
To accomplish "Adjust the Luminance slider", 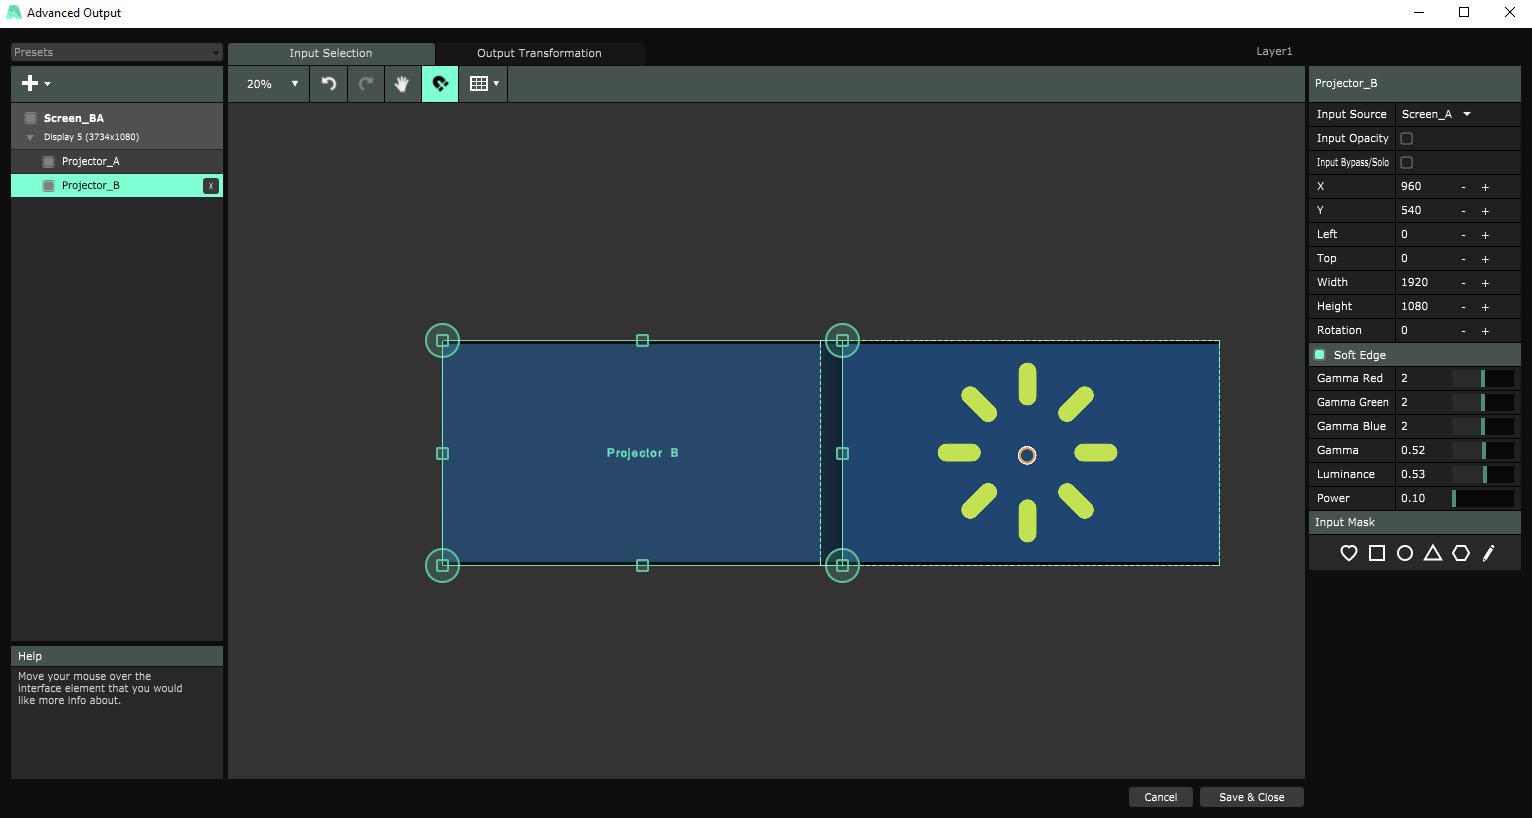I will (1483, 474).
